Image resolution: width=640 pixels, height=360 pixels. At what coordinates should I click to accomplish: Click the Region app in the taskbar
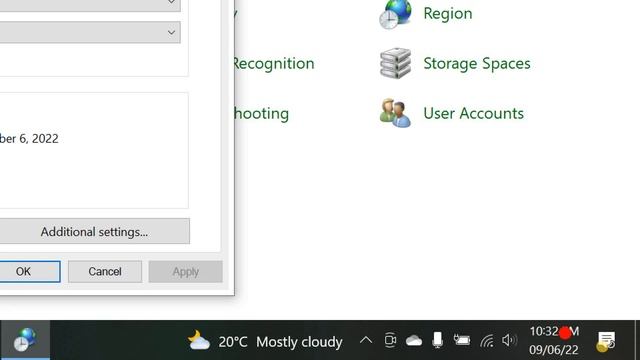[x=25, y=340]
